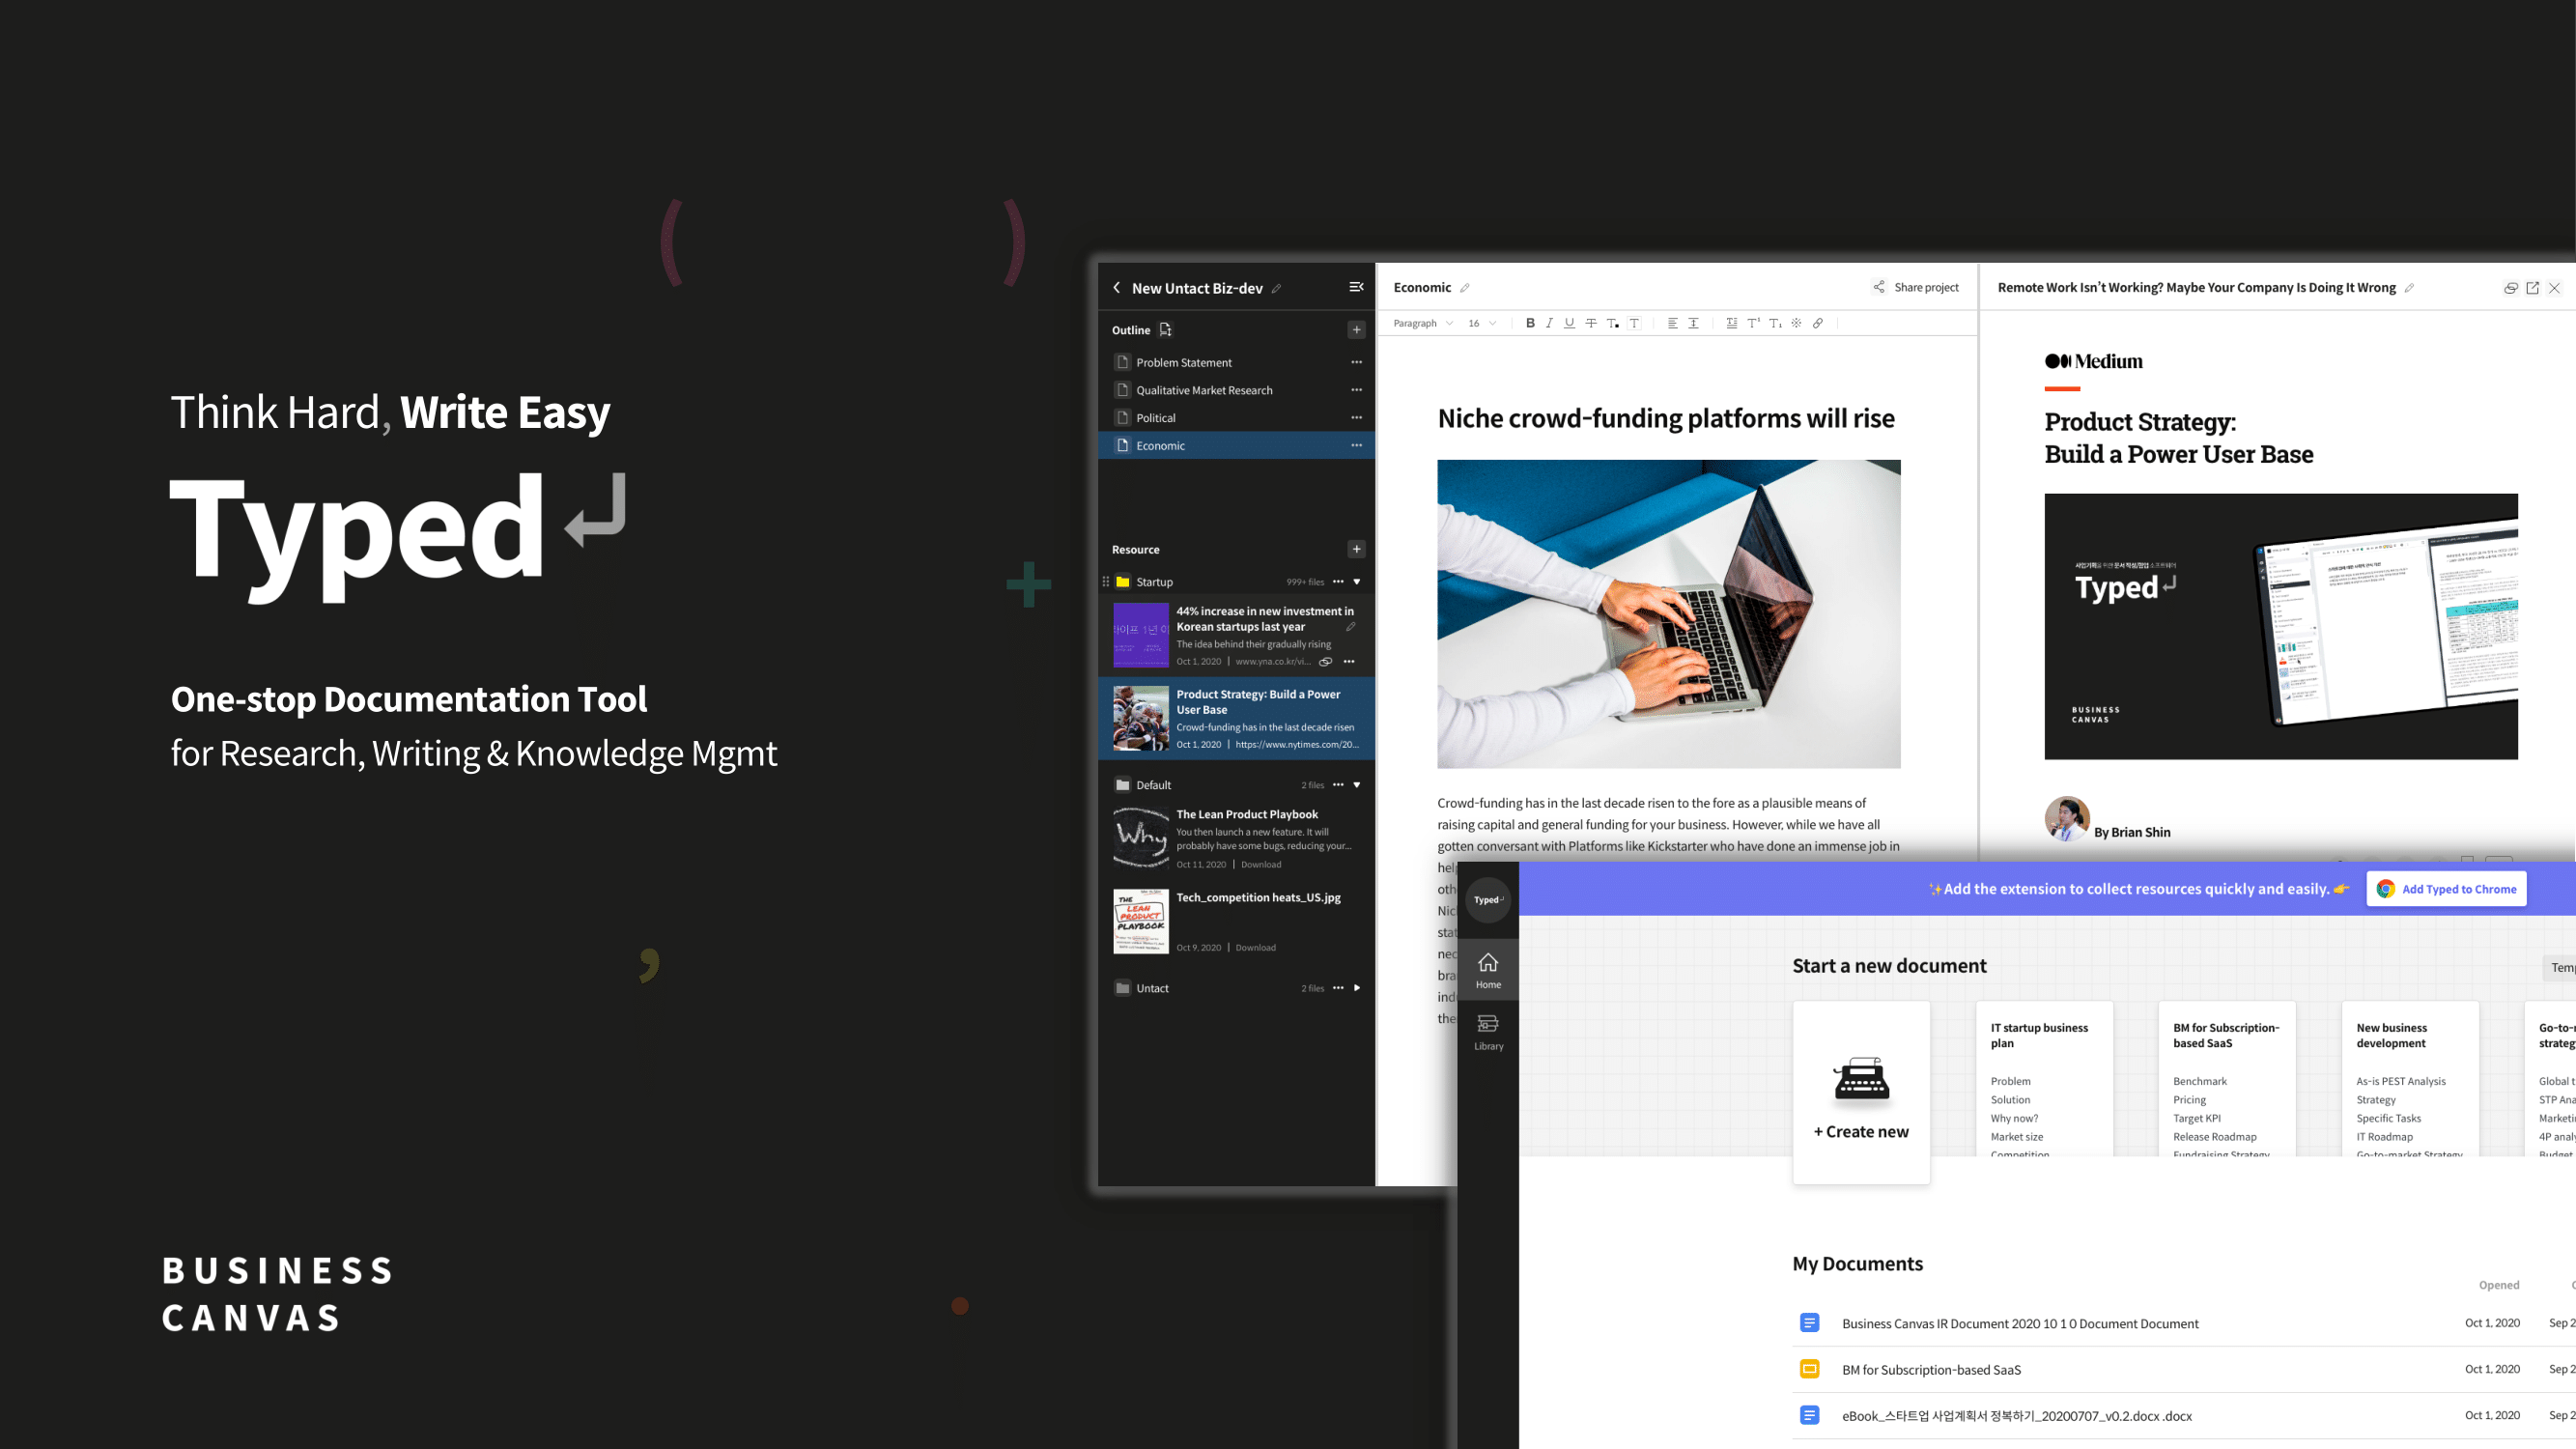Screen dimensions: 2576x1449
Task: Select Qualitative Market Research outline item
Action: (x=1236, y=390)
